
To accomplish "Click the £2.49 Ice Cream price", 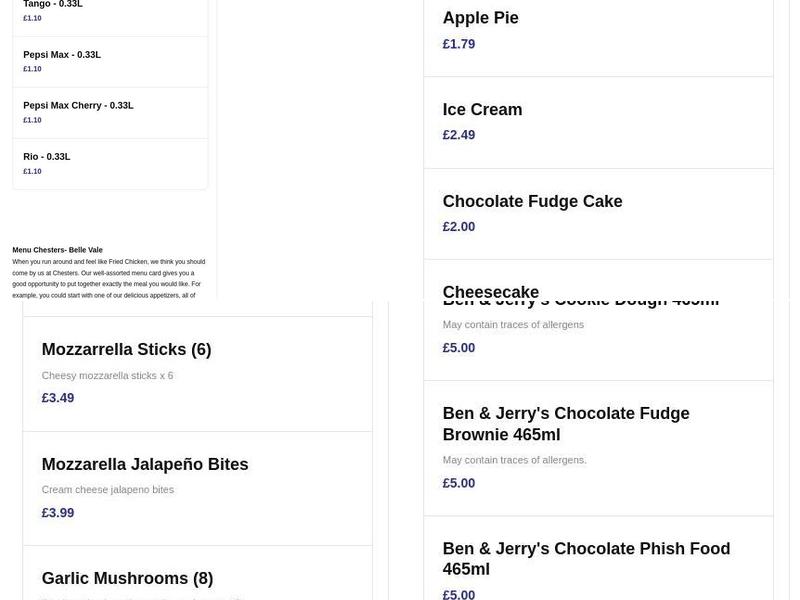I will [x=459, y=134].
